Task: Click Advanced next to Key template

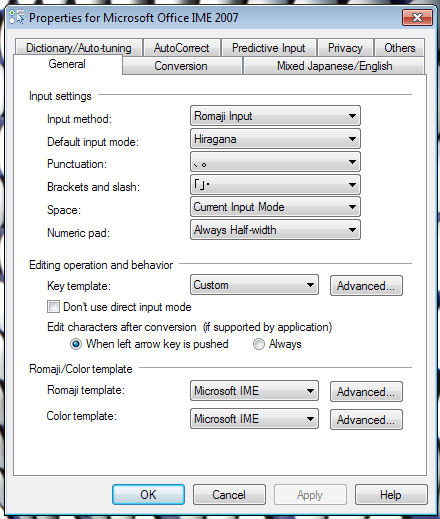Action: coord(366,286)
